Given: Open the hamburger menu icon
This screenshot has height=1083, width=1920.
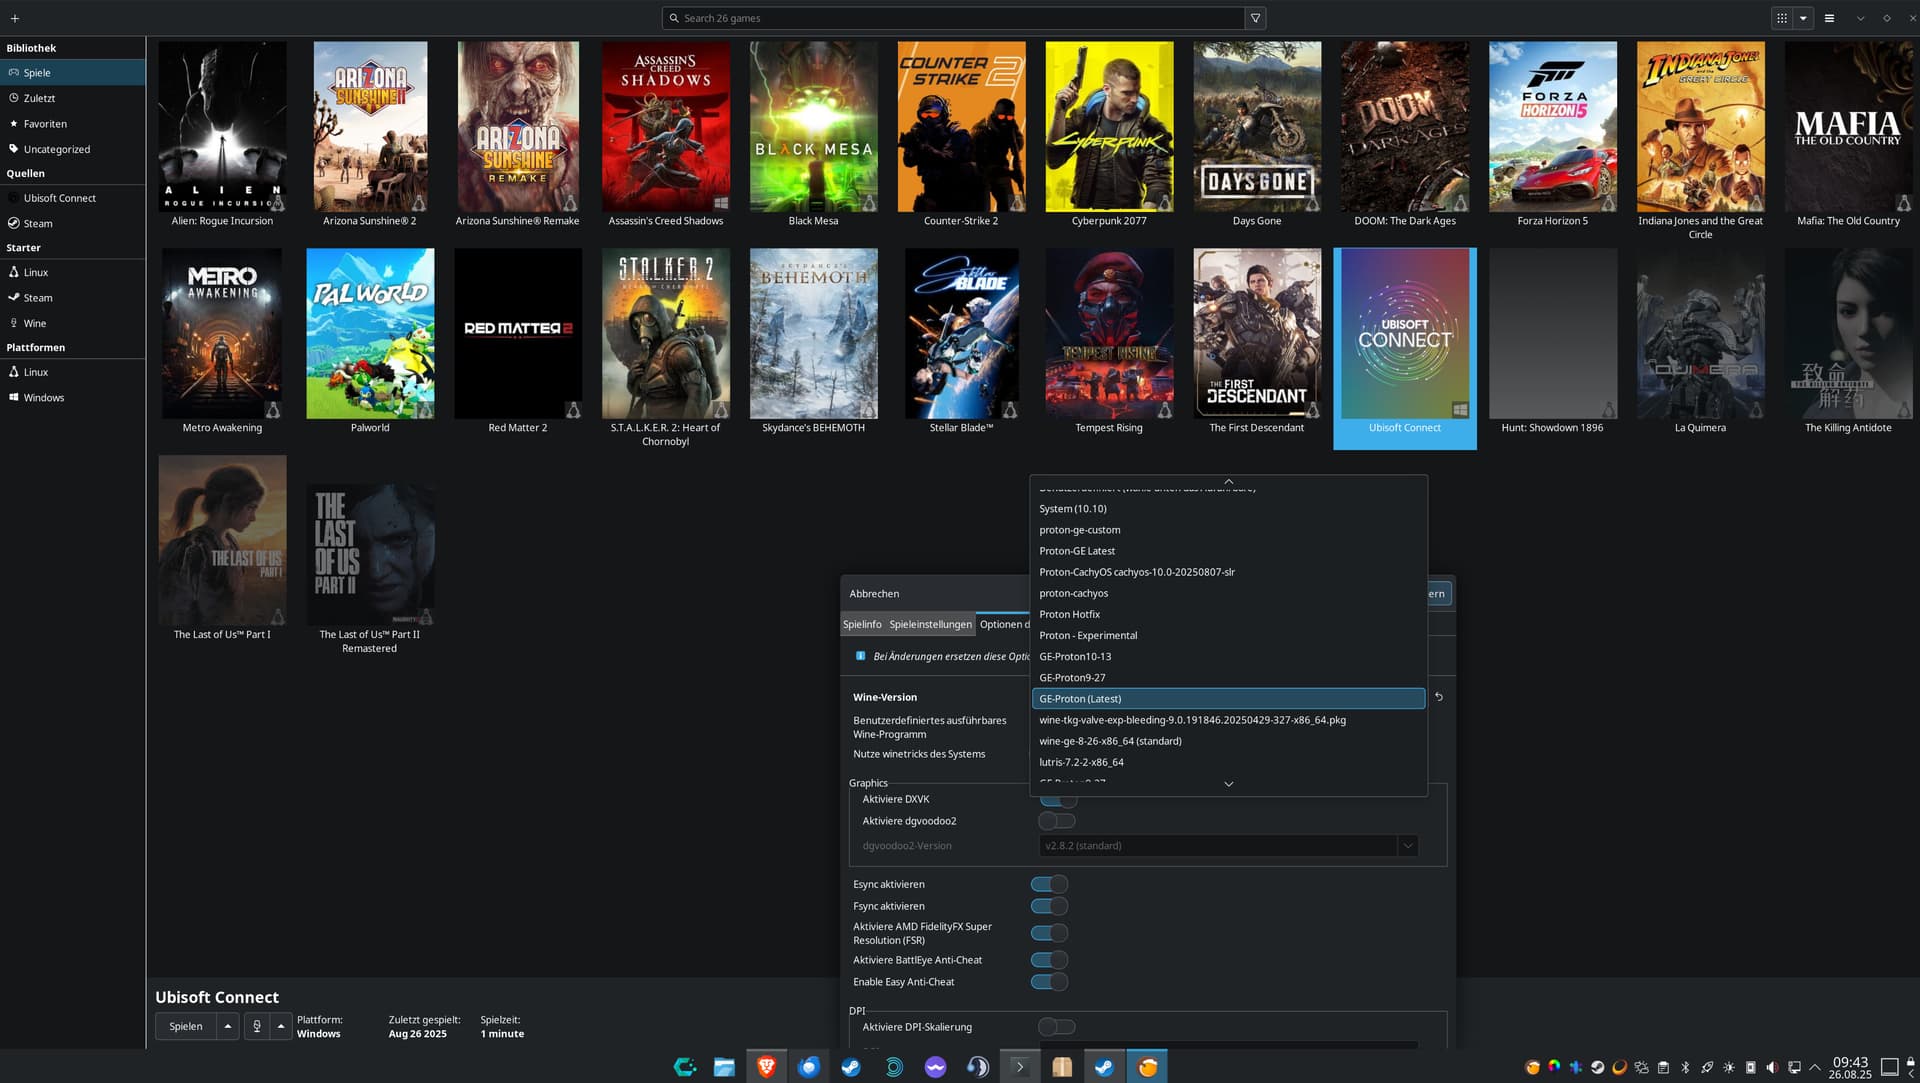Looking at the screenshot, I should tap(1829, 18).
